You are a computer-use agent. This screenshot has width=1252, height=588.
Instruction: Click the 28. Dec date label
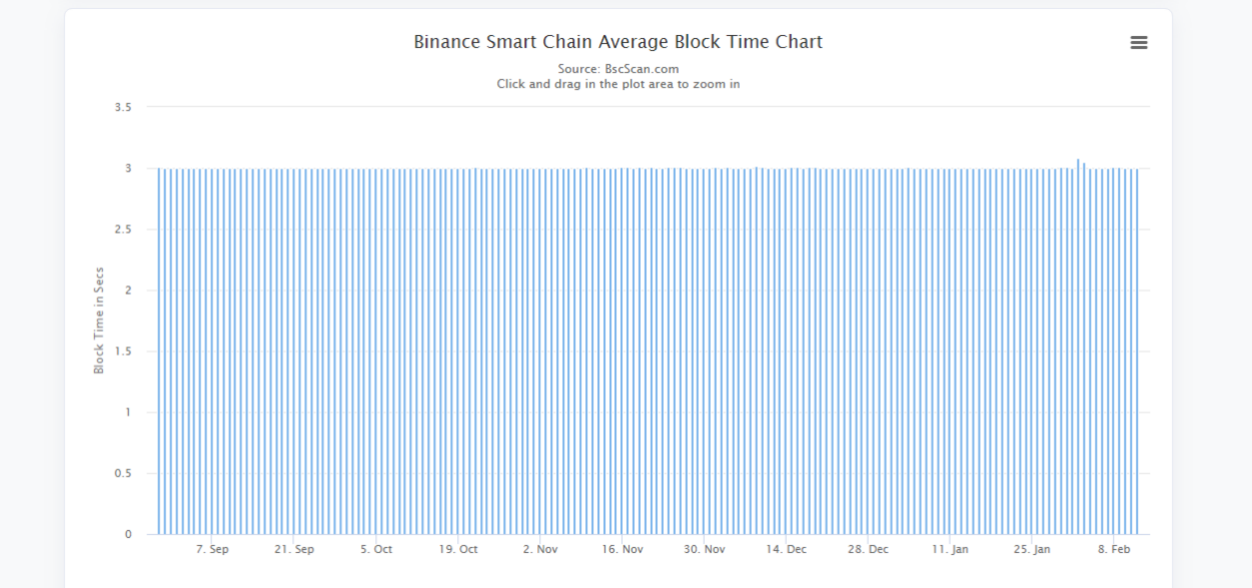[868, 550]
